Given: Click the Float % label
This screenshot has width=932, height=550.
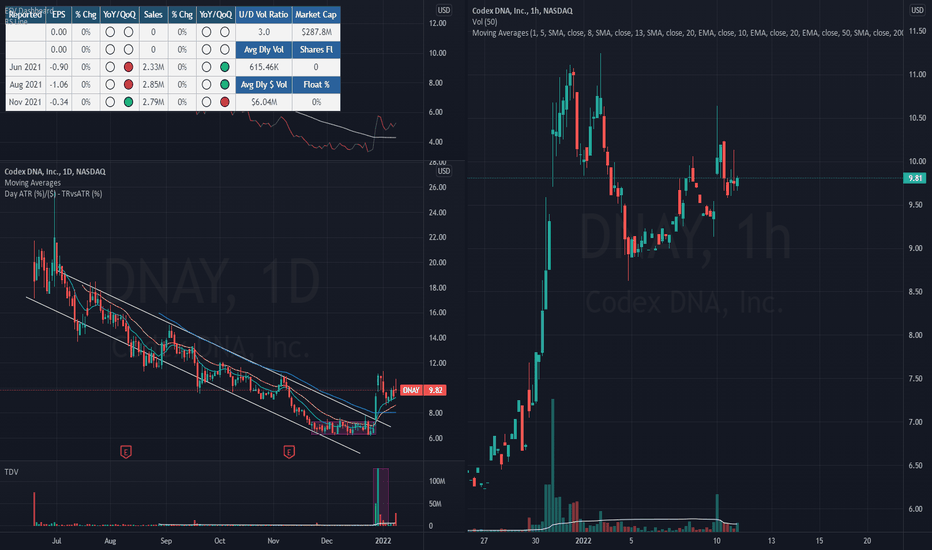Looking at the screenshot, I should click(316, 84).
